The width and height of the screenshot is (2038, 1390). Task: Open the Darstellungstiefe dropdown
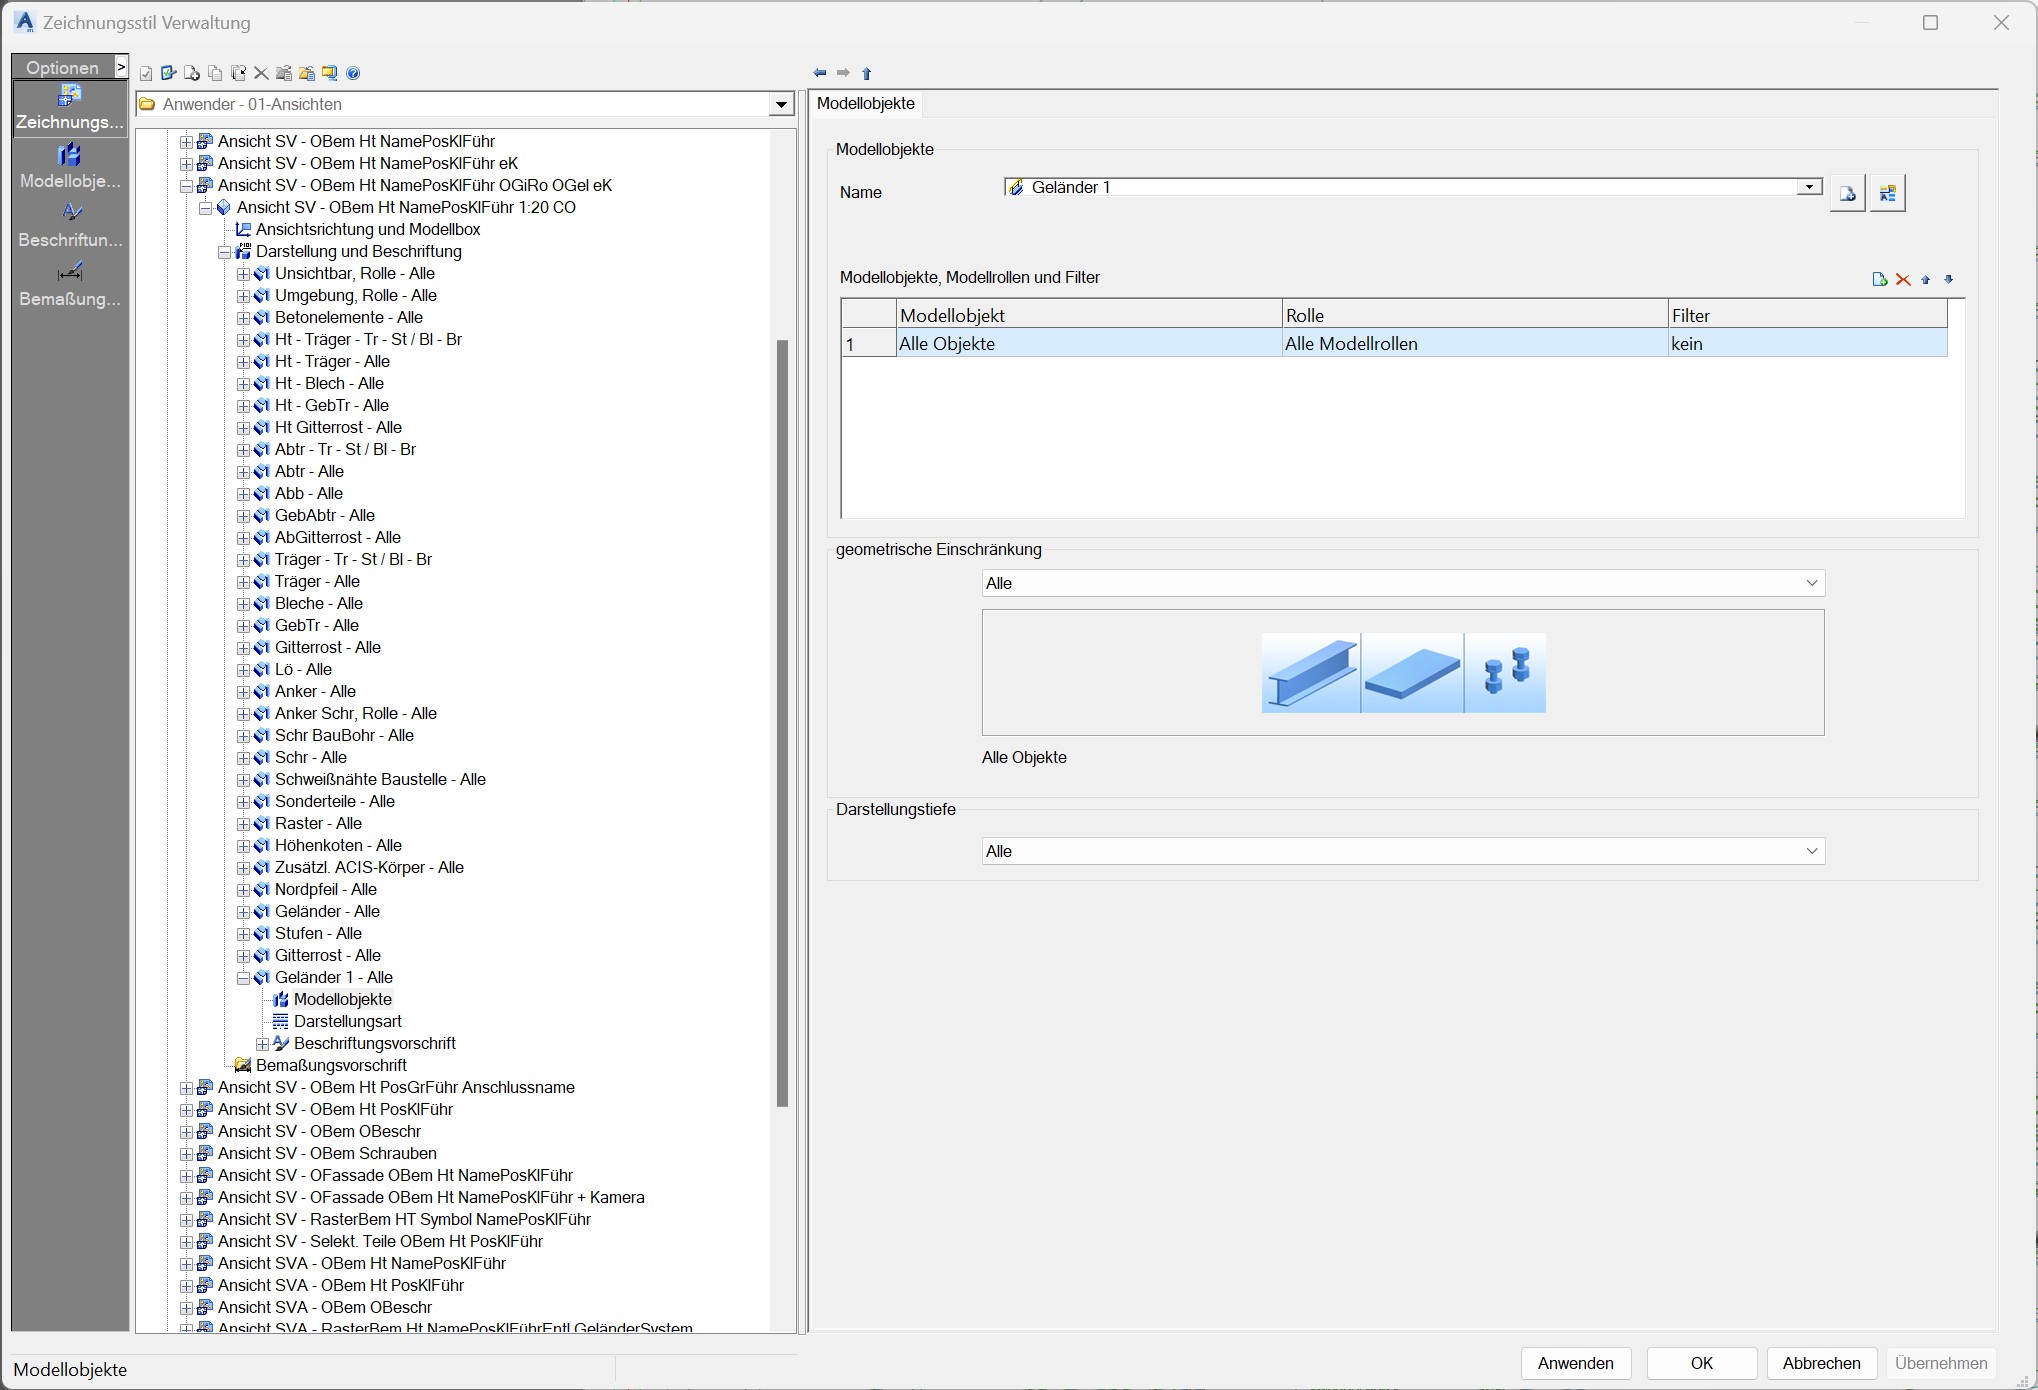click(x=1811, y=851)
